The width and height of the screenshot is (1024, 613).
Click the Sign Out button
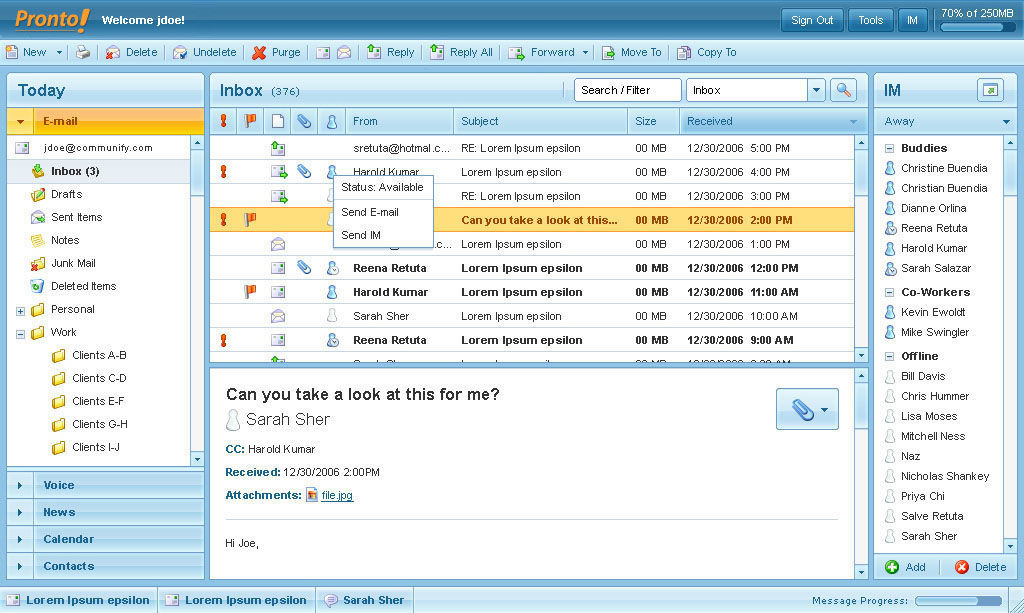(811, 20)
